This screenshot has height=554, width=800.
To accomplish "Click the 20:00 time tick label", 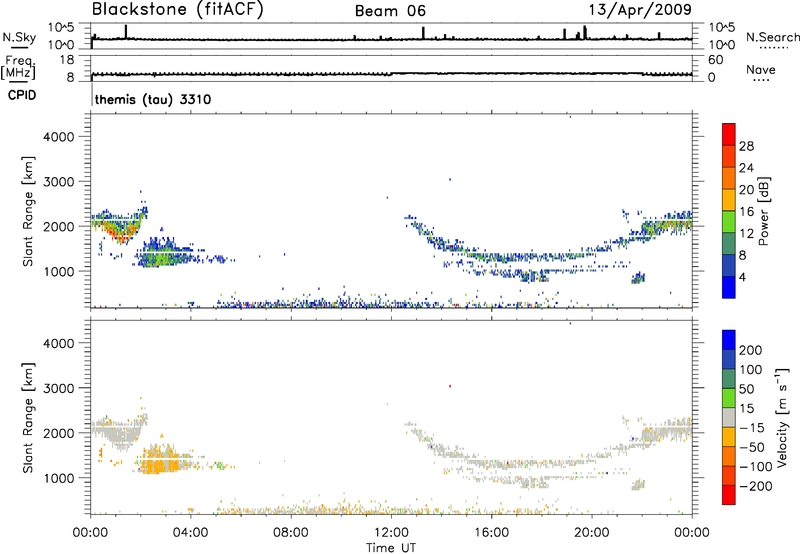I will coord(592,533).
